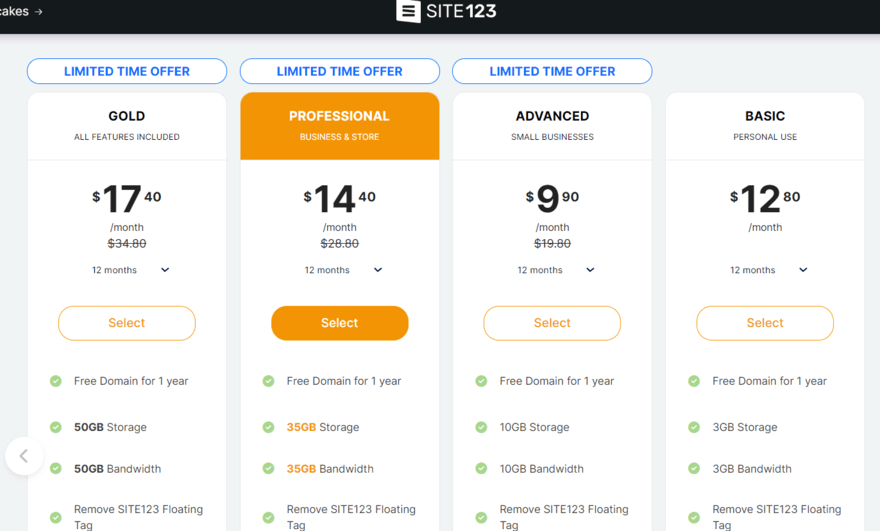Click checkmark beside 10GB Storage
The height and width of the screenshot is (531, 880).
click(481, 427)
